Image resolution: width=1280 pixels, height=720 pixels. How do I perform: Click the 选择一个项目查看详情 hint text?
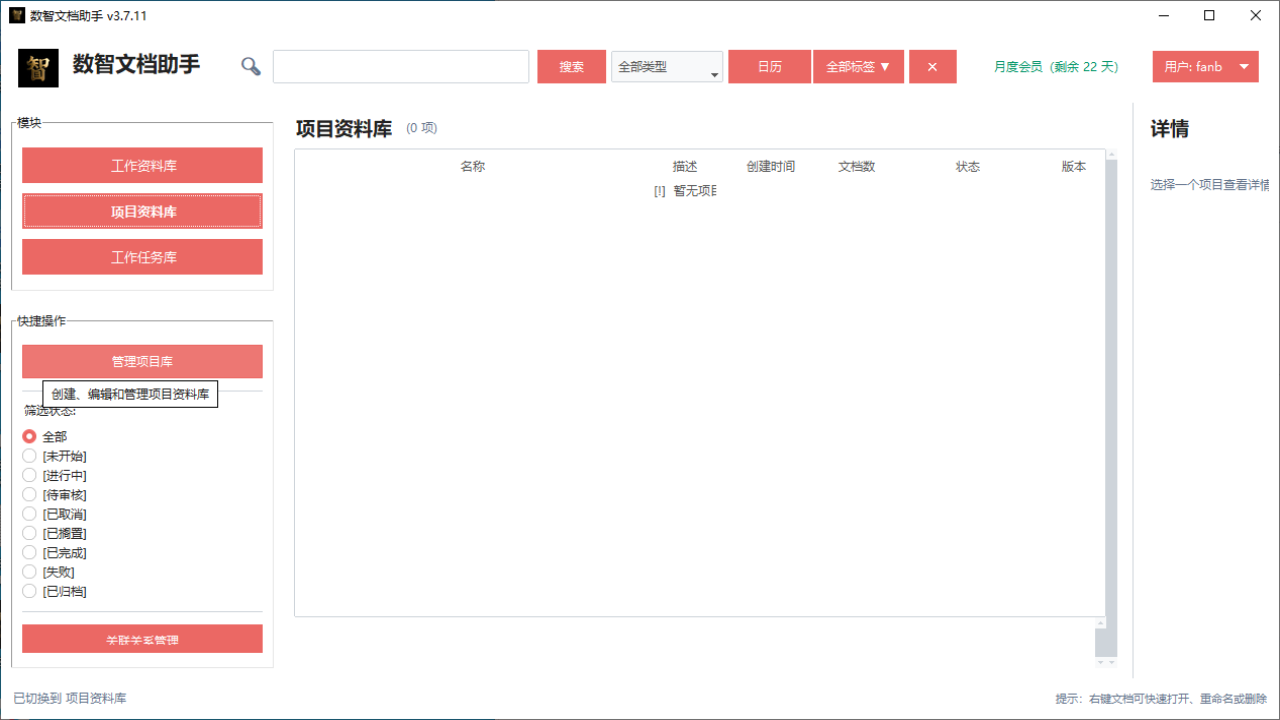[x=1210, y=185]
